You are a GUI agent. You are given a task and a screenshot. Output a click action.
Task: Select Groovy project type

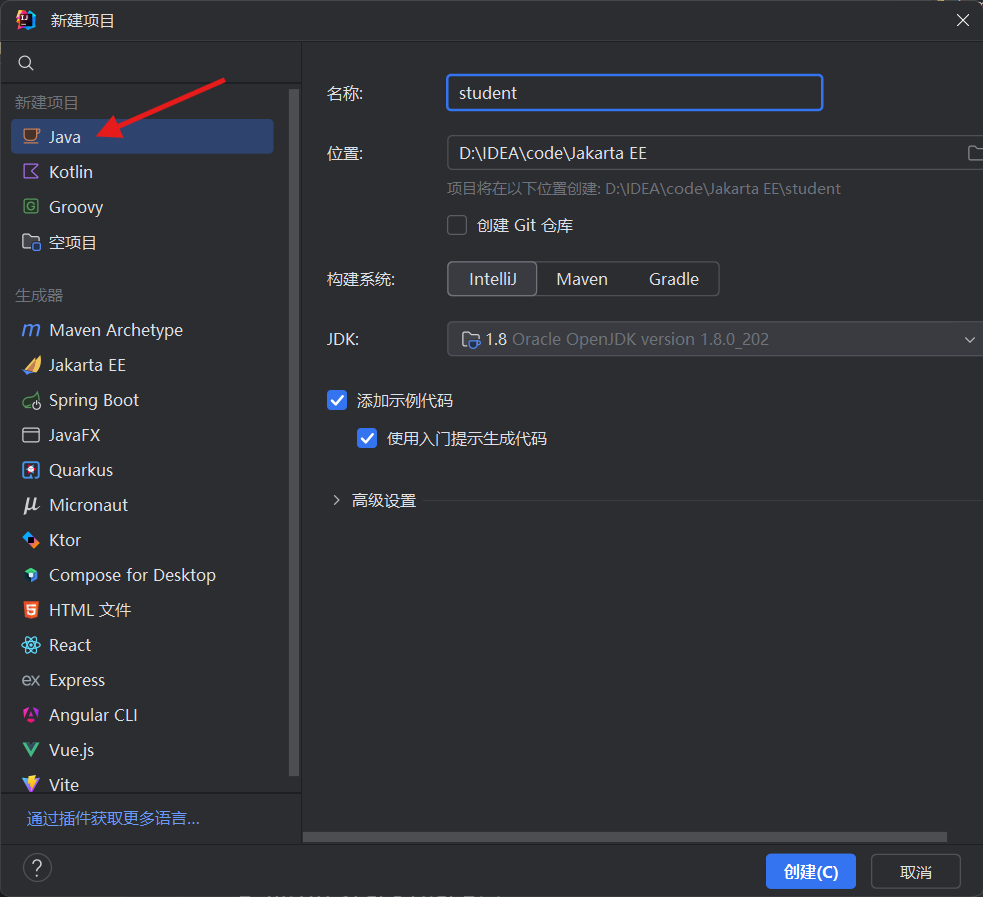point(142,206)
